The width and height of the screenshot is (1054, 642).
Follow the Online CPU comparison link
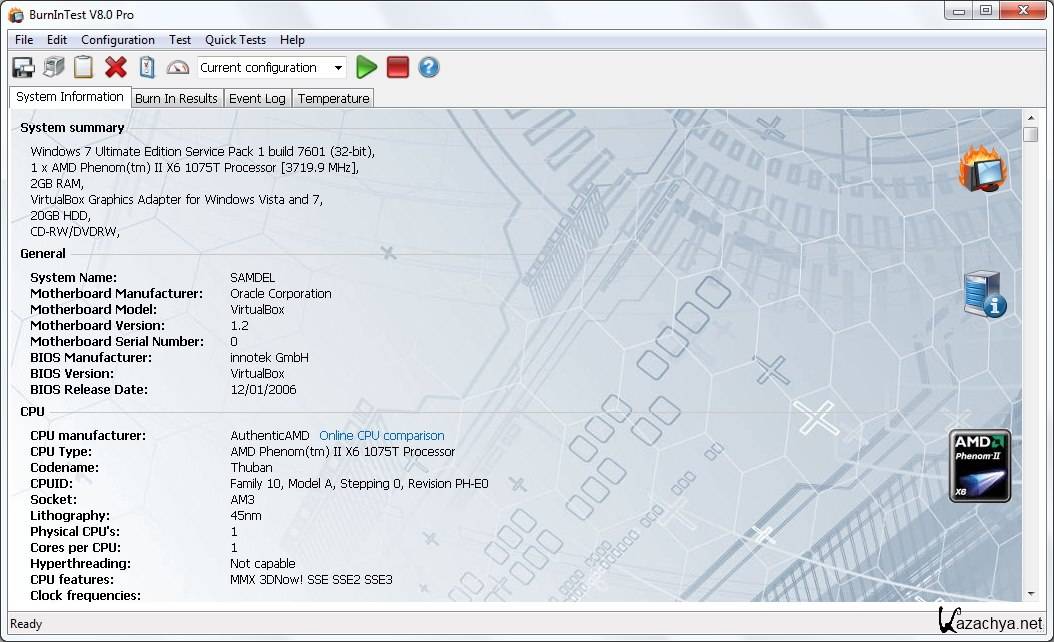[381, 436]
